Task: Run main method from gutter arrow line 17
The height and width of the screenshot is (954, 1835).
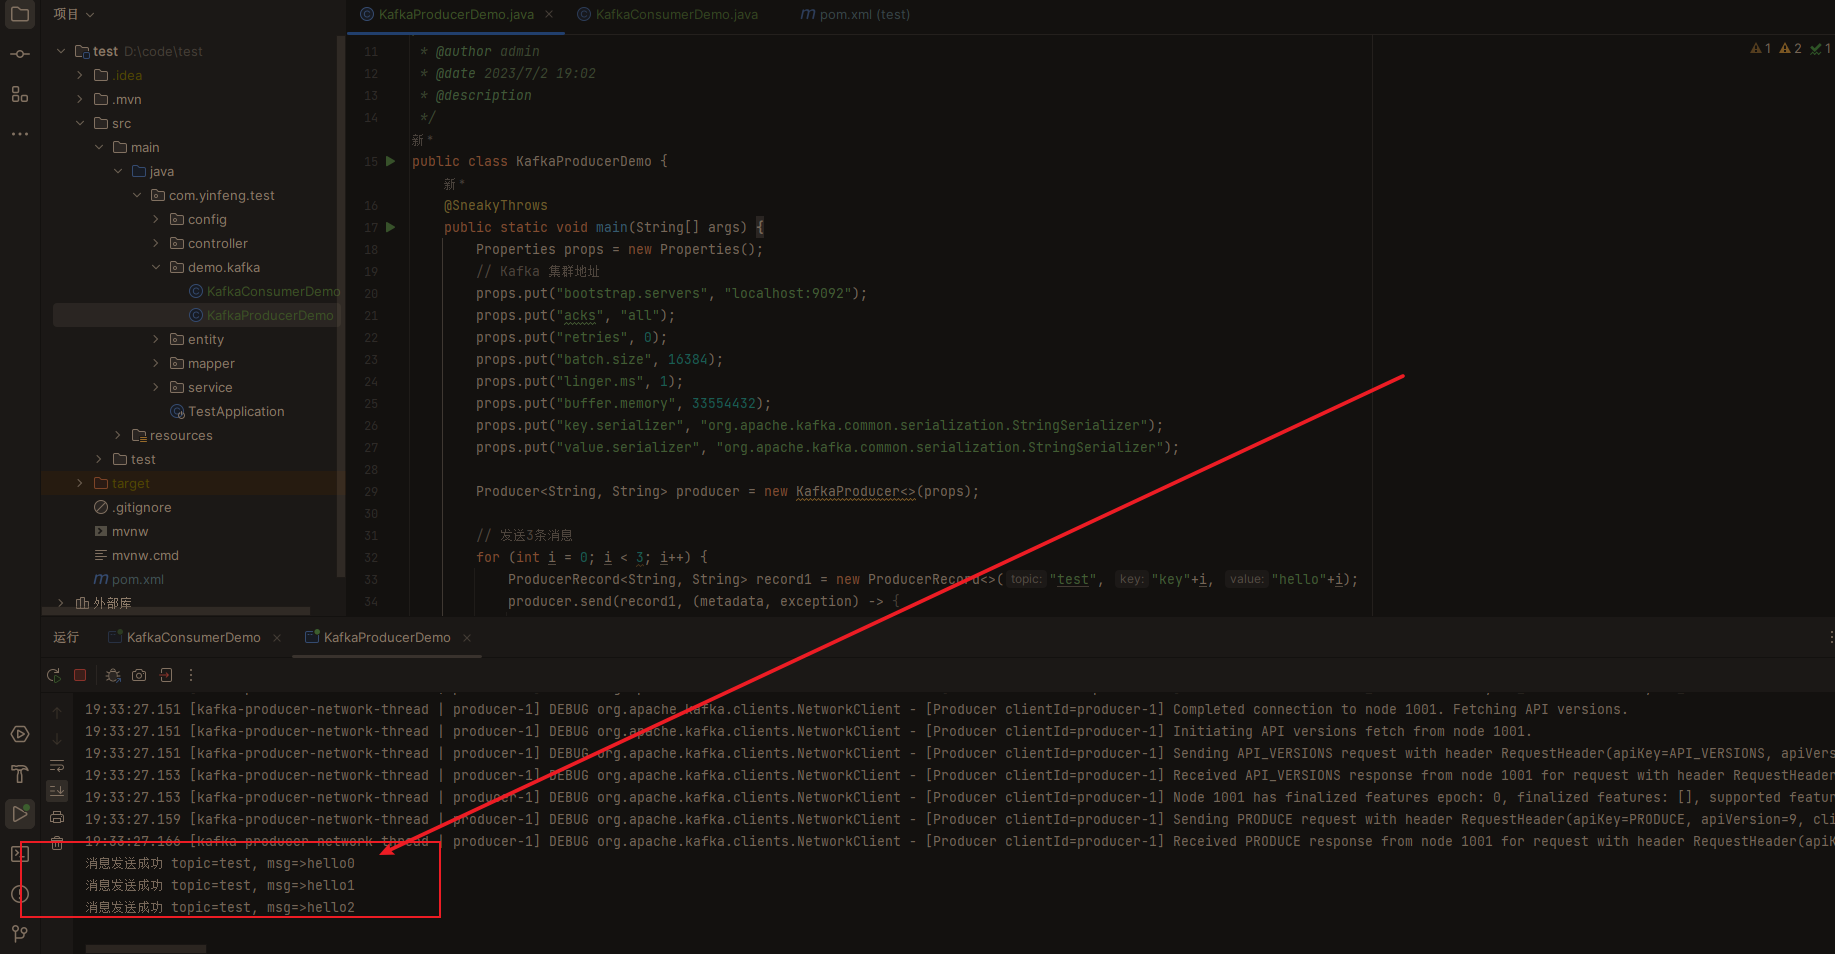Action: click(x=391, y=227)
